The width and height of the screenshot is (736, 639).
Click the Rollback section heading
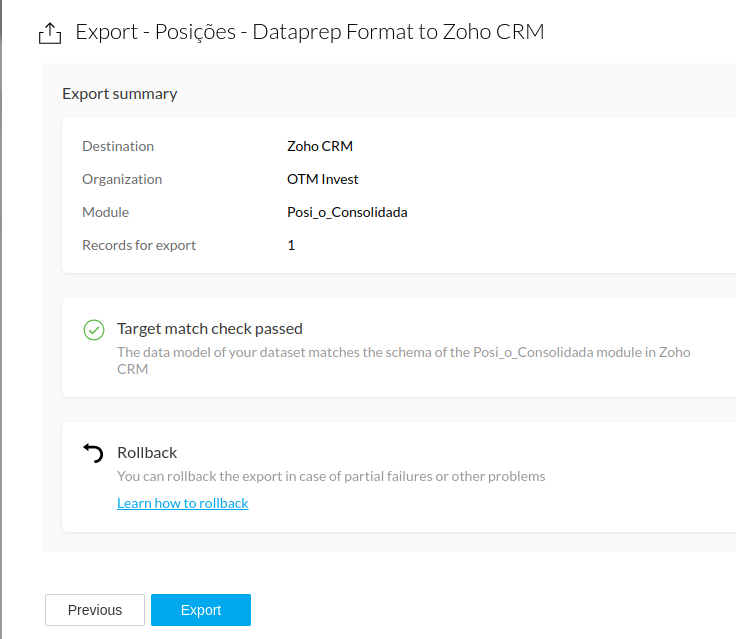coord(147,452)
